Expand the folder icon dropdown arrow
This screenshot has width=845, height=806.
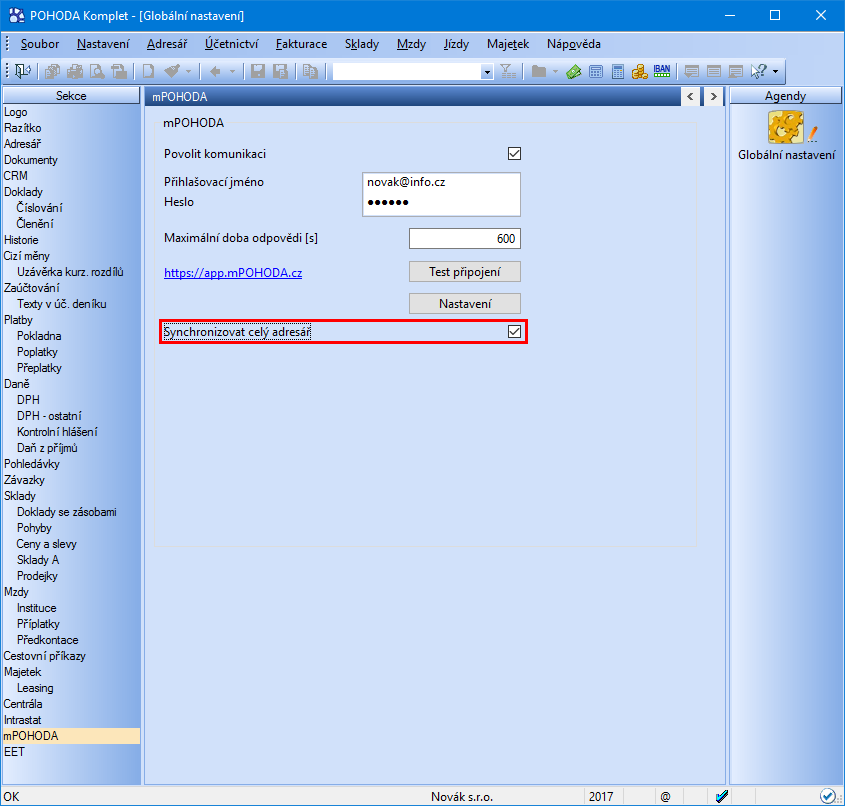[555, 71]
